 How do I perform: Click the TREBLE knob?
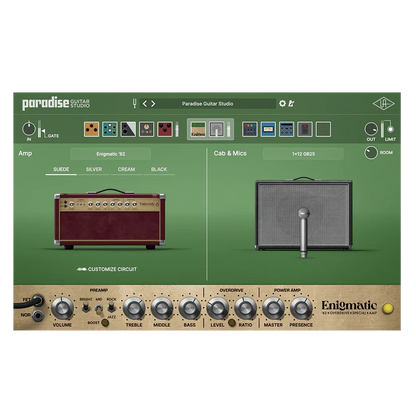[x=134, y=308]
